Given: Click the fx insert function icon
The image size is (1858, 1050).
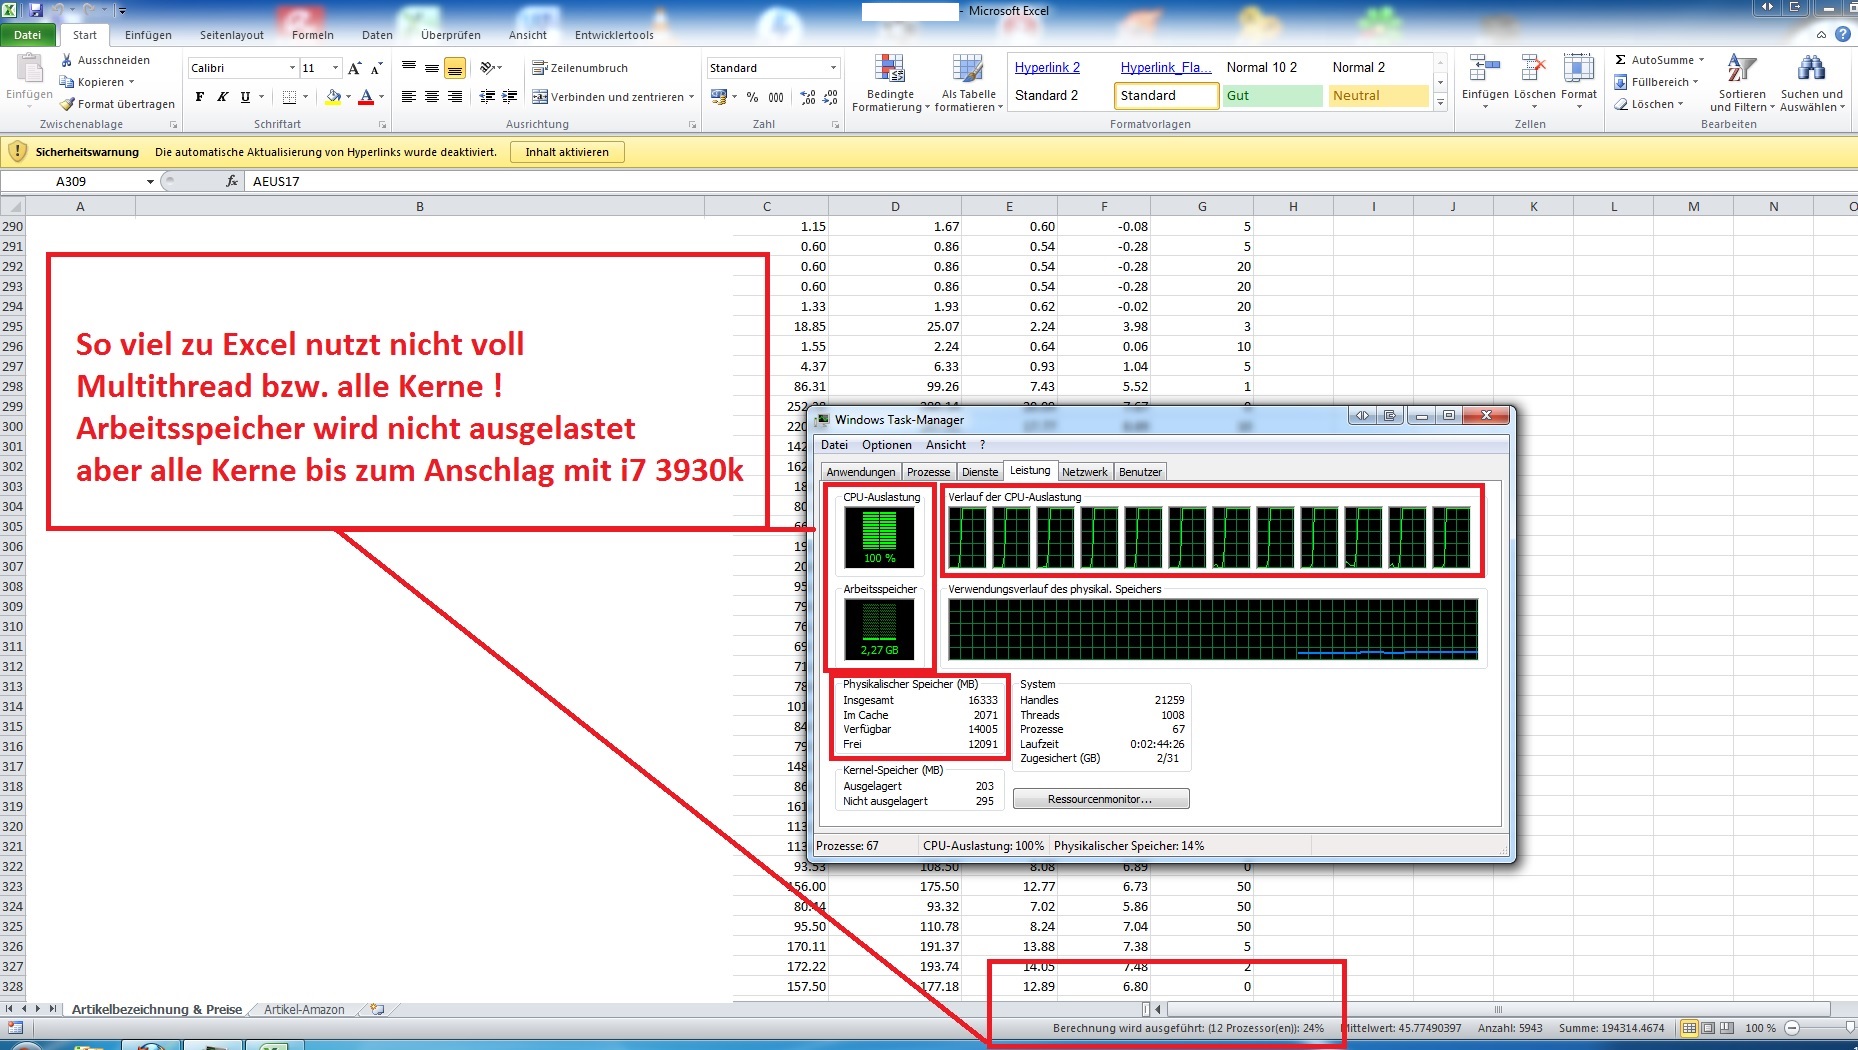Looking at the screenshot, I should click(232, 181).
